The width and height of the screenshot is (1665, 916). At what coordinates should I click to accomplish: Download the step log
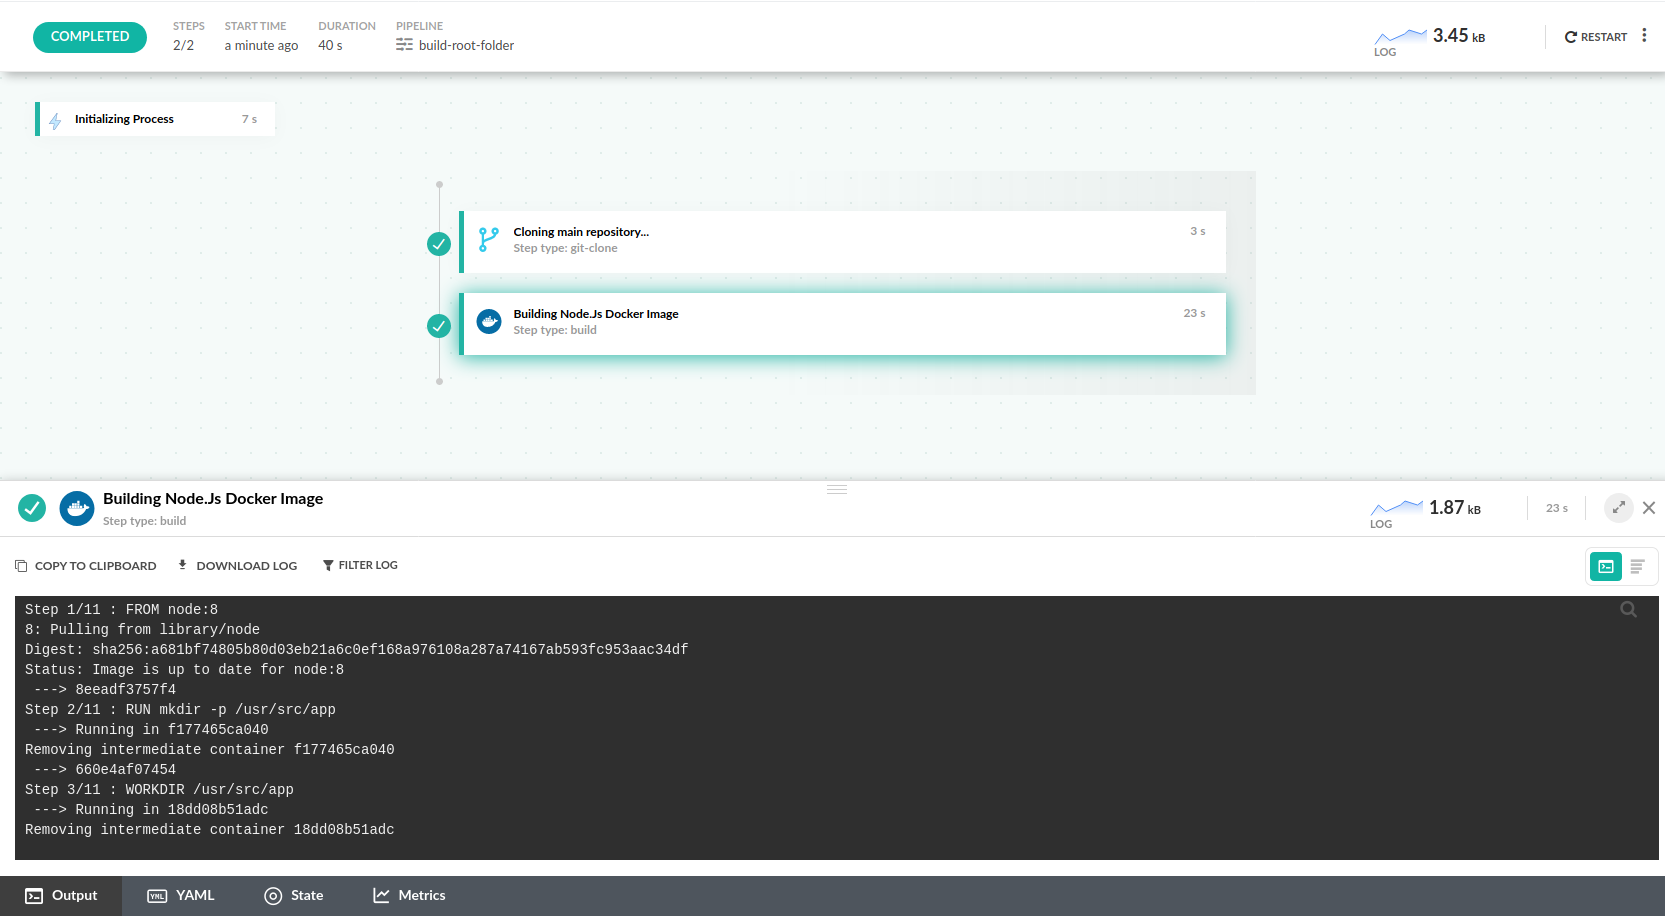click(237, 566)
